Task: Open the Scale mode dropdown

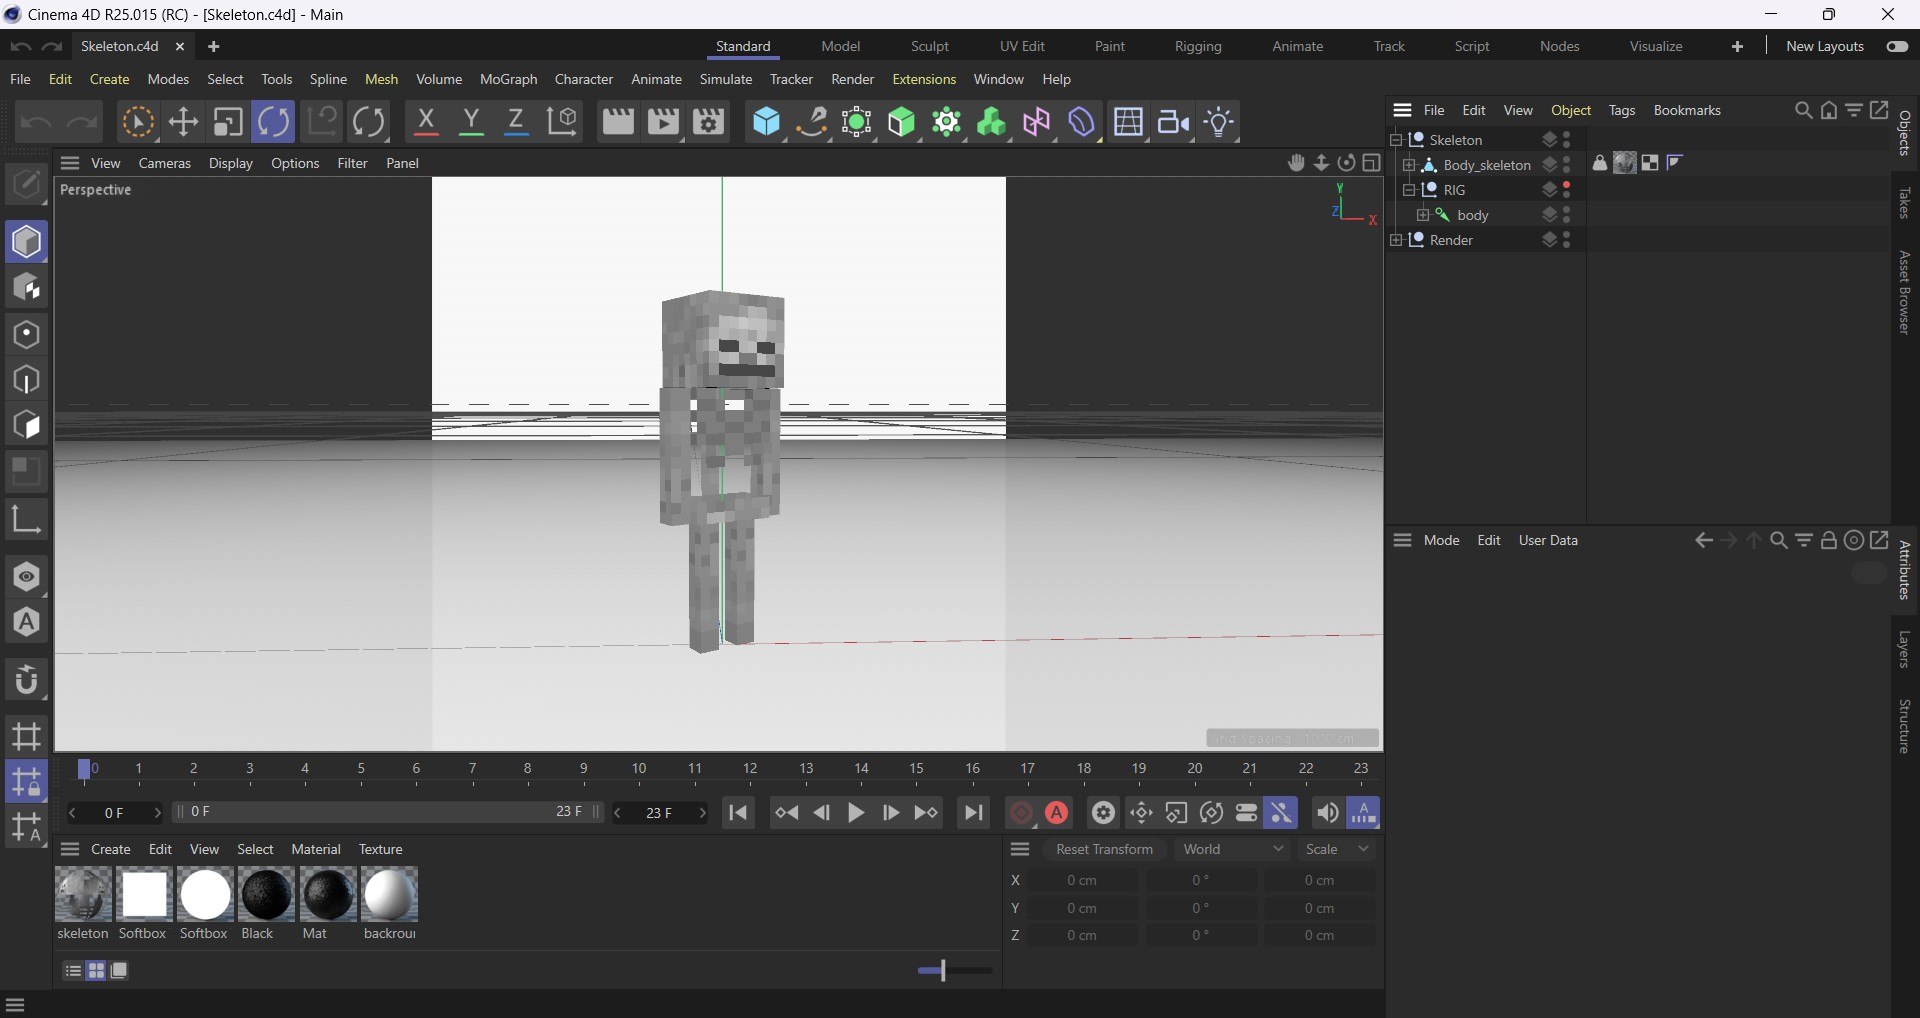Action: [1337, 849]
